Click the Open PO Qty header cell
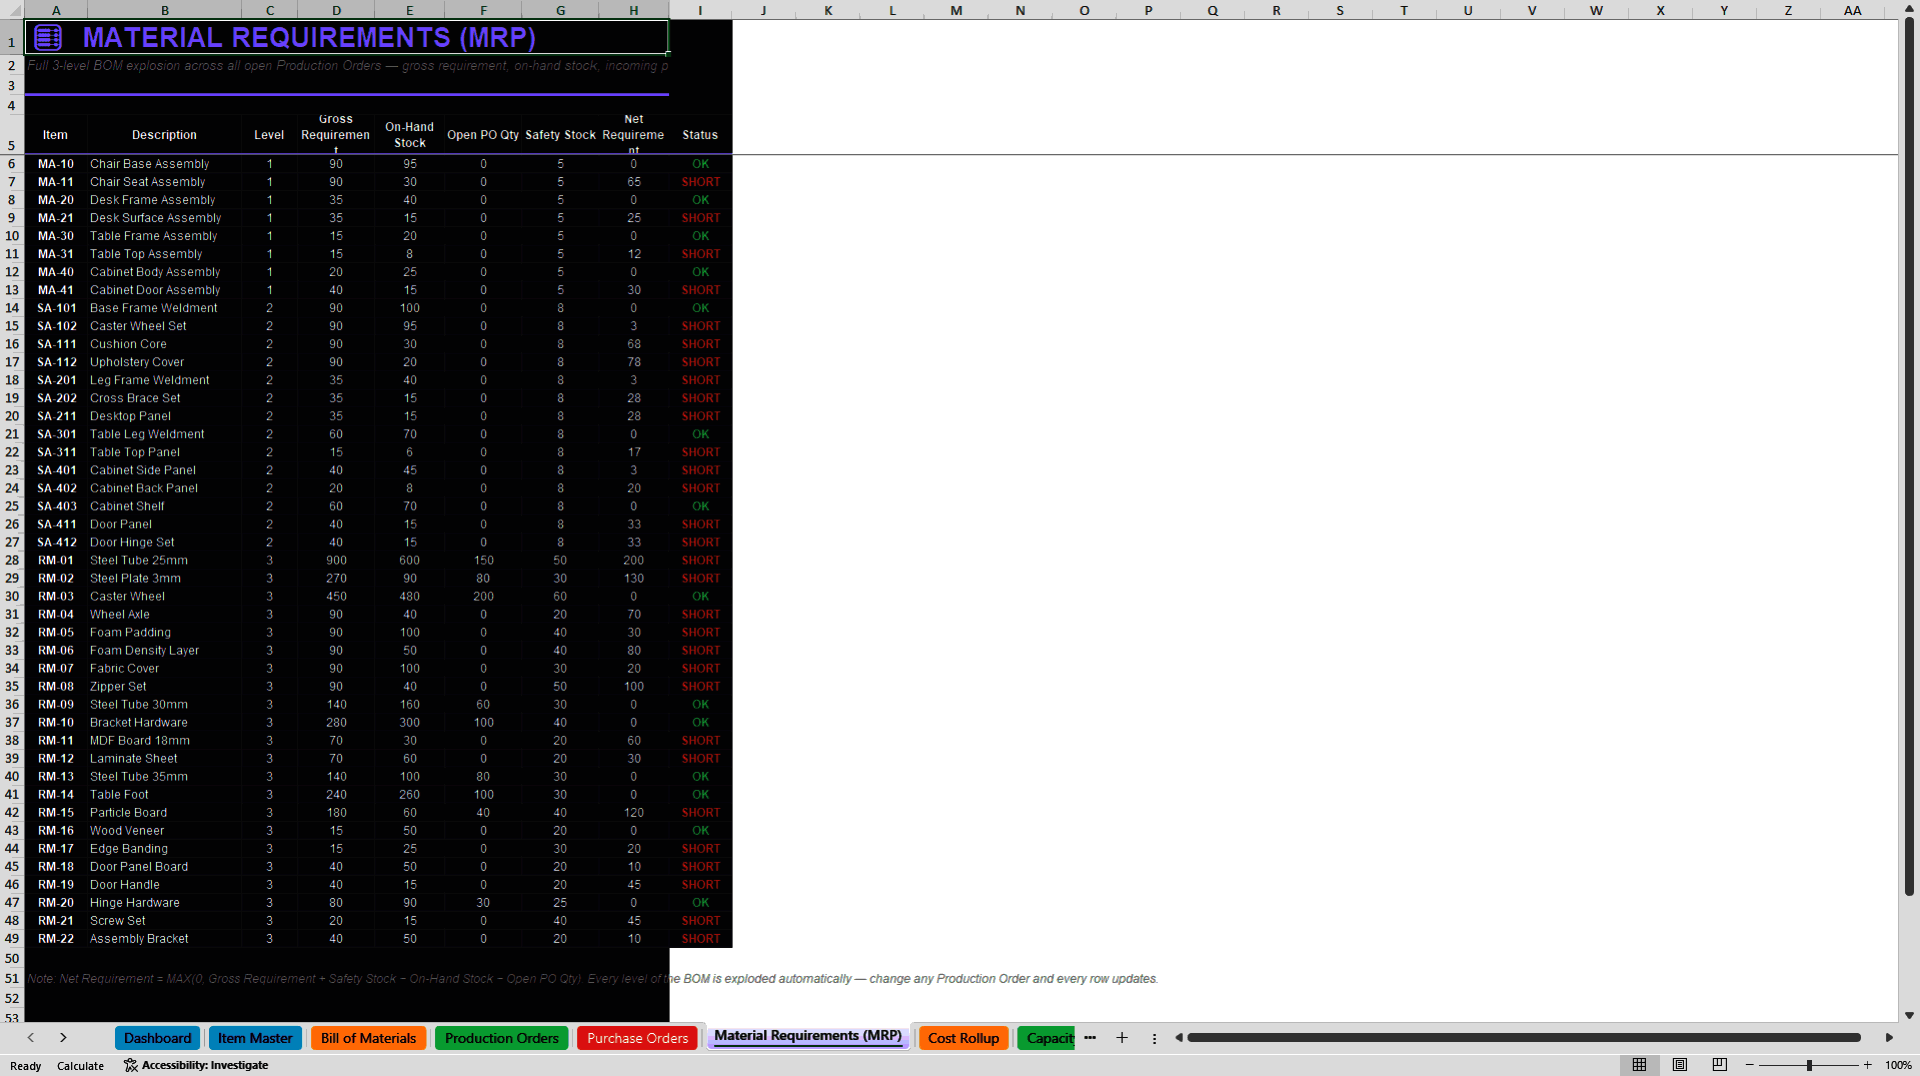The image size is (1920, 1076). coord(483,135)
